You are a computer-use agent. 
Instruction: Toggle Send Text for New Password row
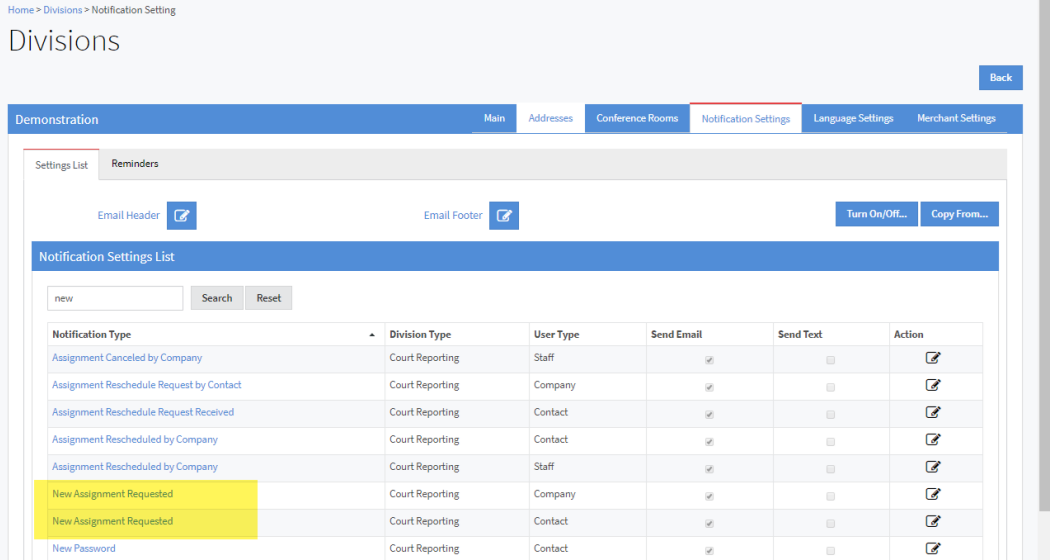pyautogui.click(x=830, y=551)
